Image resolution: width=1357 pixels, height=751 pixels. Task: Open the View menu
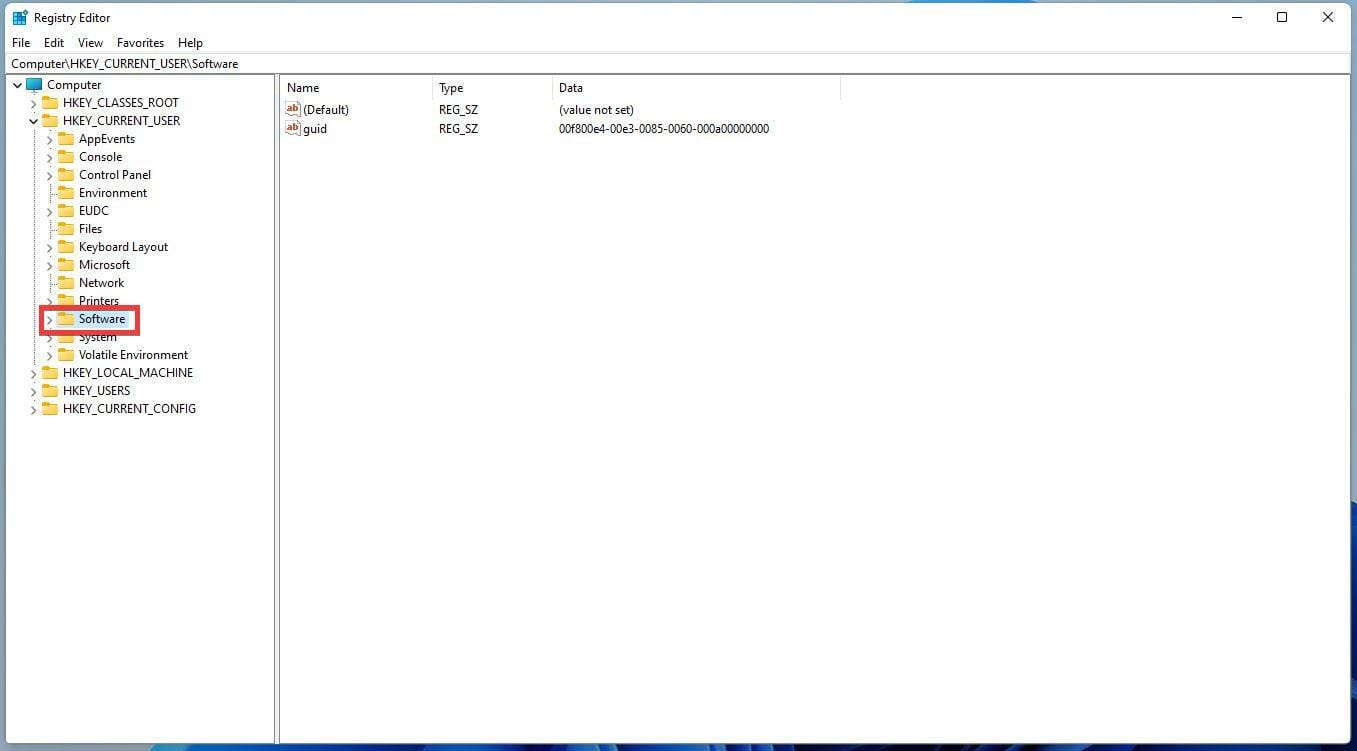point(90,42)
